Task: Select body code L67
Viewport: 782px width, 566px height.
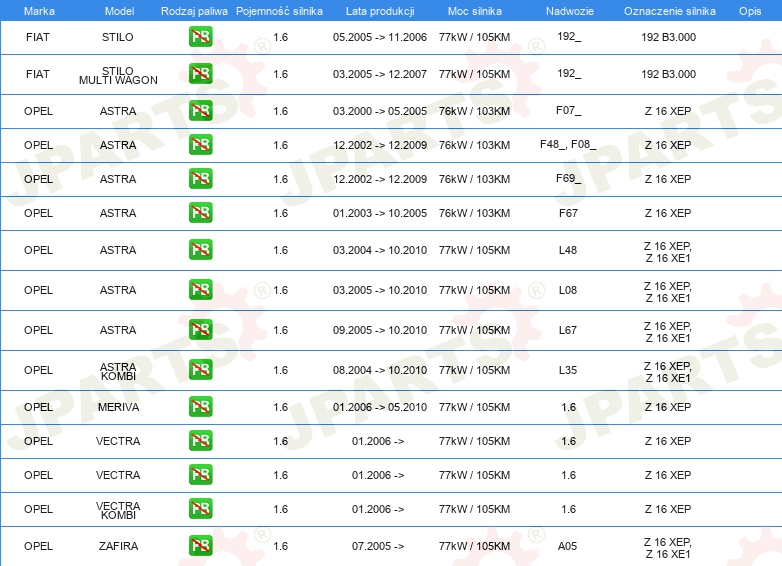Action: click(x=568, y=330)
